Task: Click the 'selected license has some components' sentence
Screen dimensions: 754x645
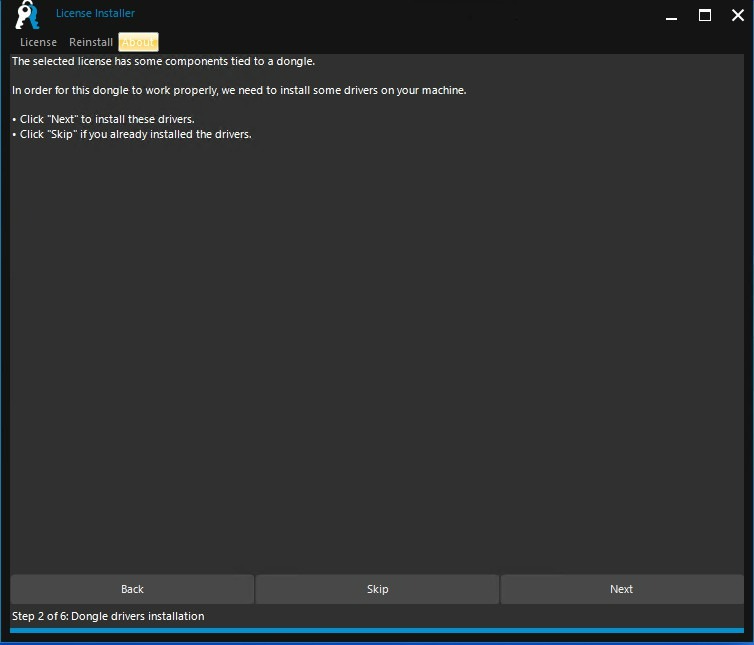Action: [163, 62]
